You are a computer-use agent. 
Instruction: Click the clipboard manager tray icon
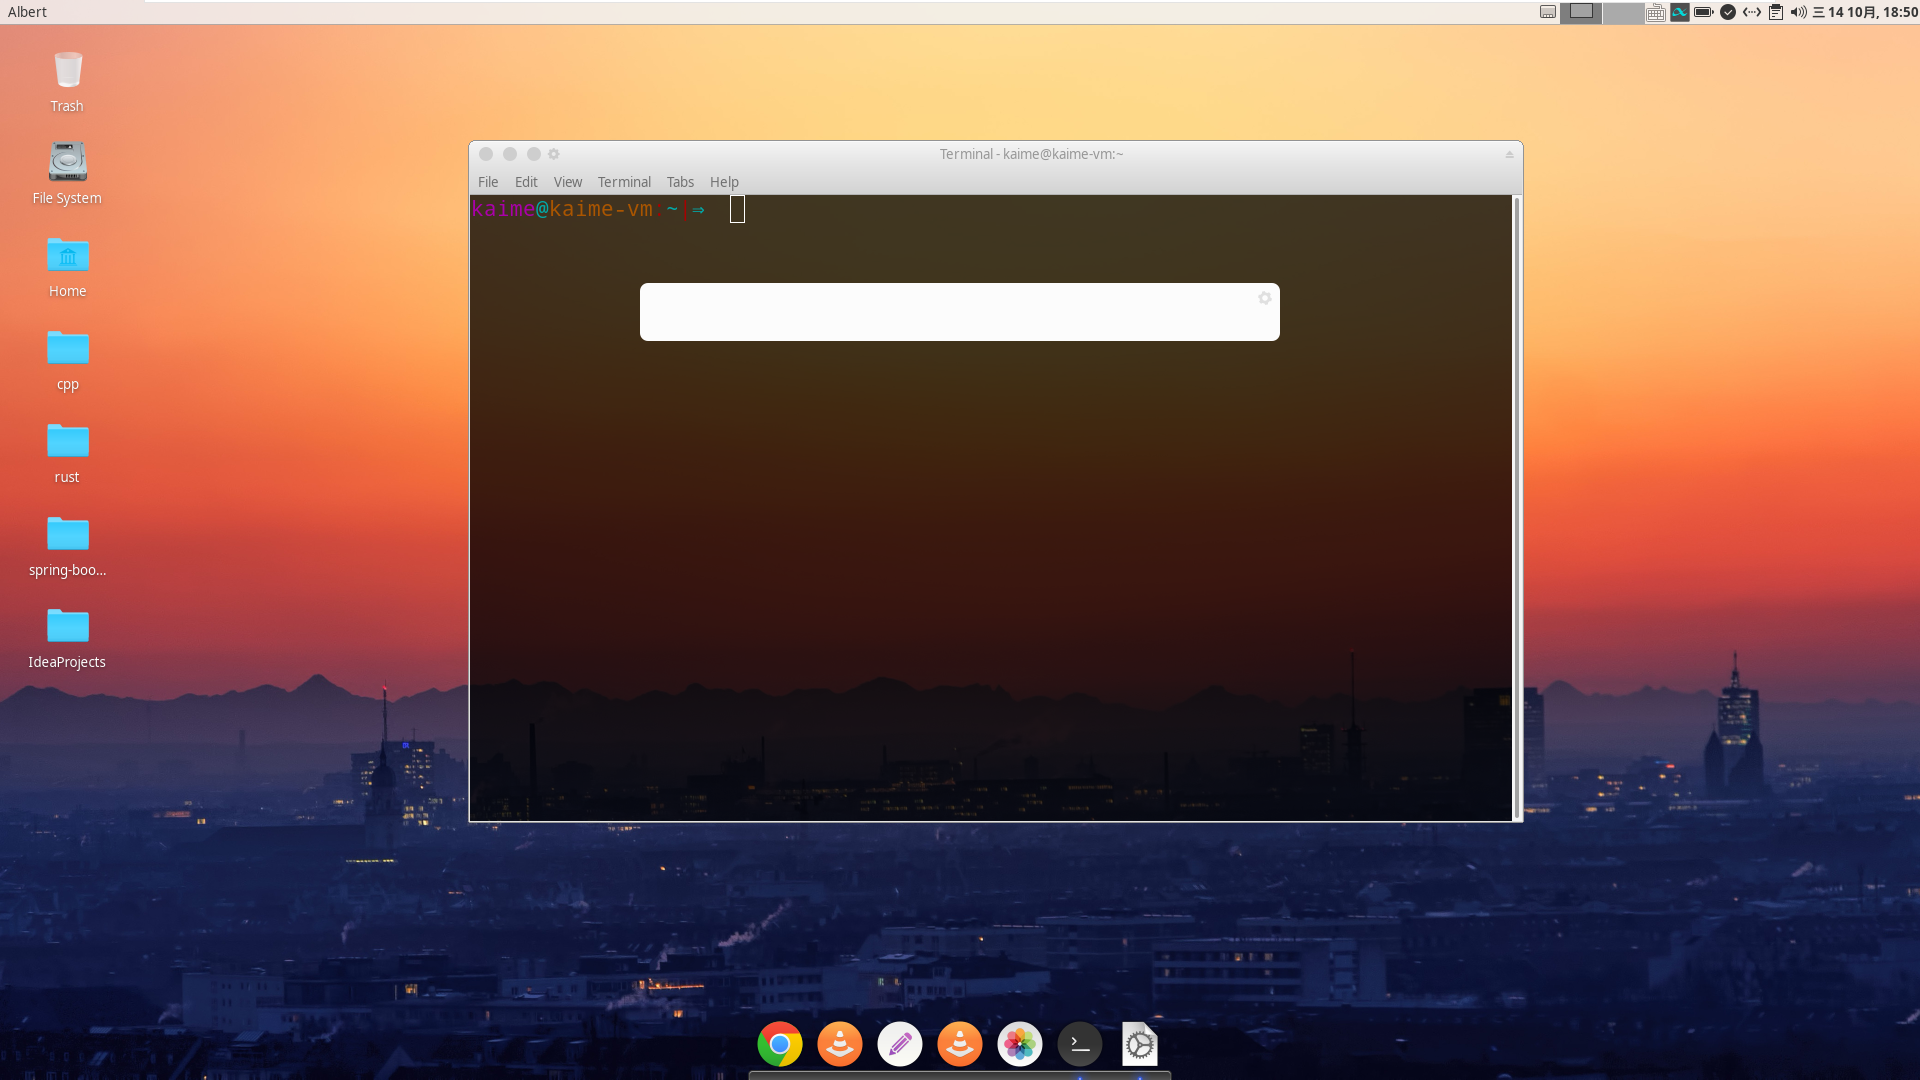1776,12
